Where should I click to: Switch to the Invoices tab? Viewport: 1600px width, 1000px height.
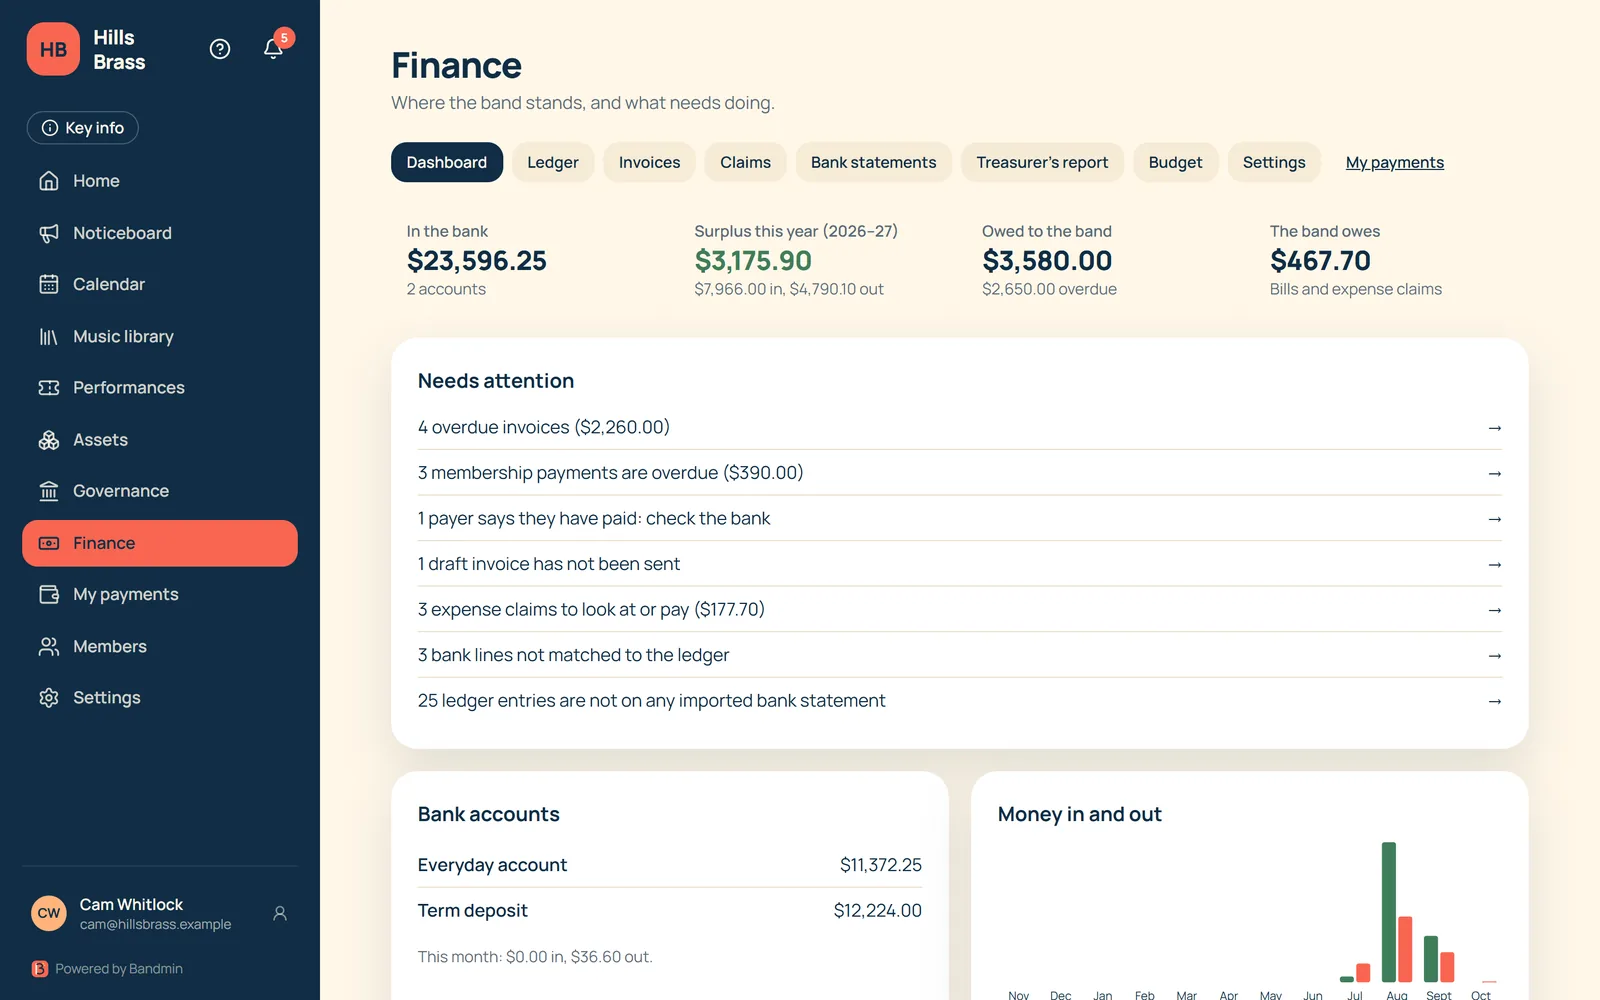pyautogui.click(x=649, y=162)
